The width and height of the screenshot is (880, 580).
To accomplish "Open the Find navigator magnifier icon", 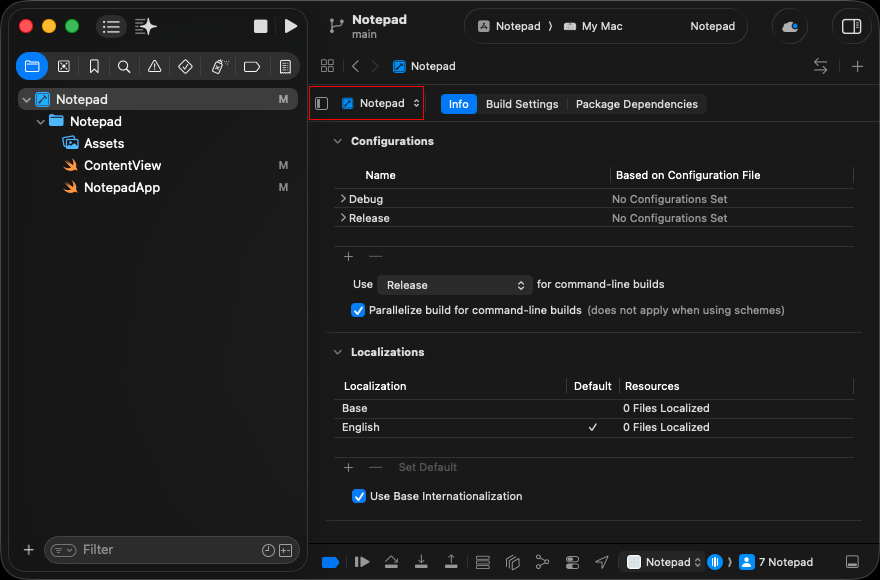I will coord(124,67).
